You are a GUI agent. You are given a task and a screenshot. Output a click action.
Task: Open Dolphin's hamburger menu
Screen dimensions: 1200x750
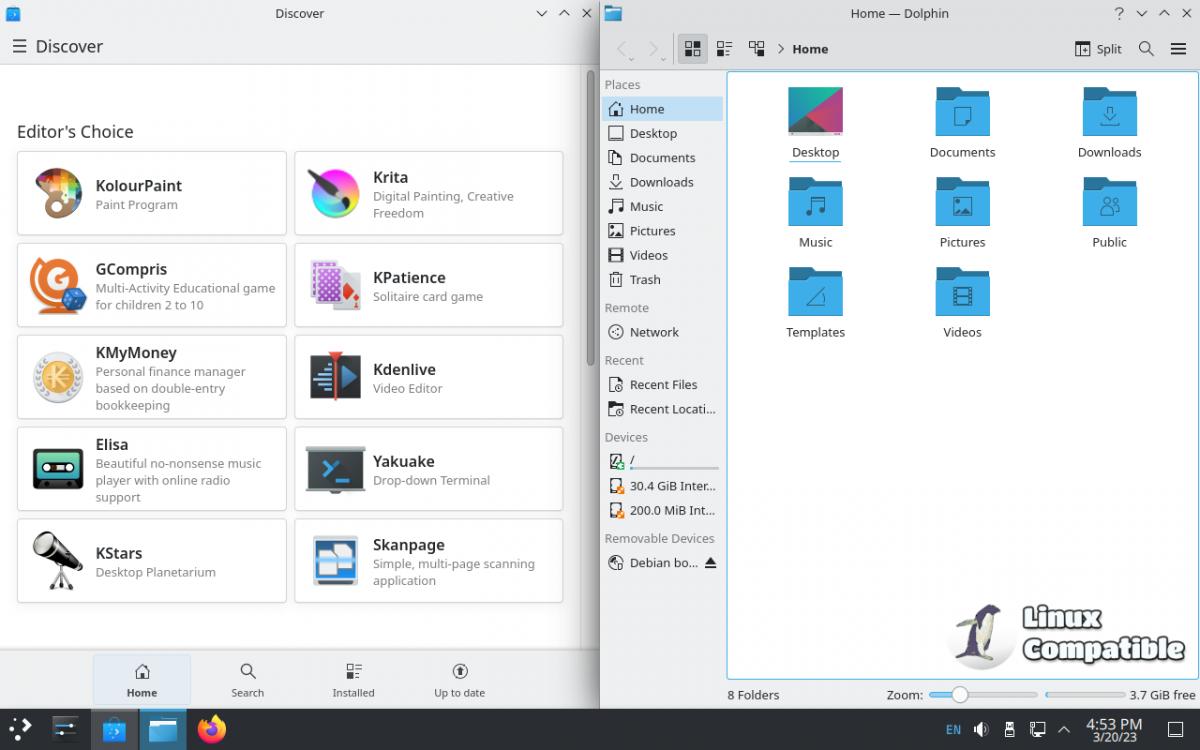pyautogui.click(x=1178, y=49)
